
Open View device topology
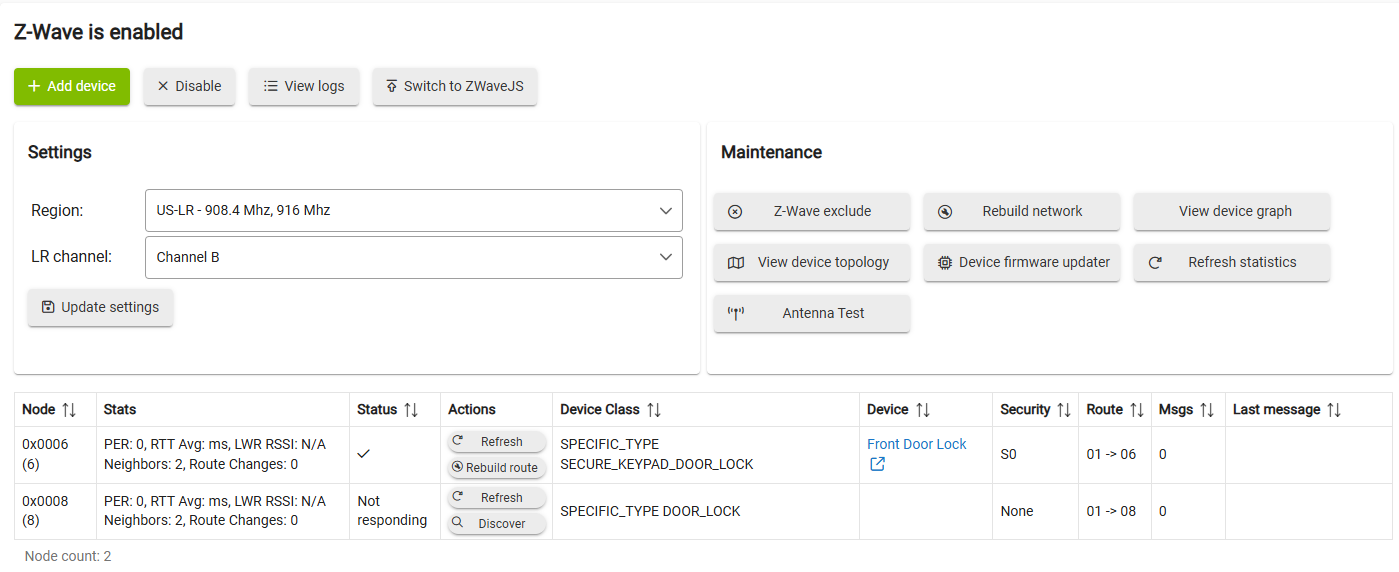pyautogui.click(x=812, y=262)
